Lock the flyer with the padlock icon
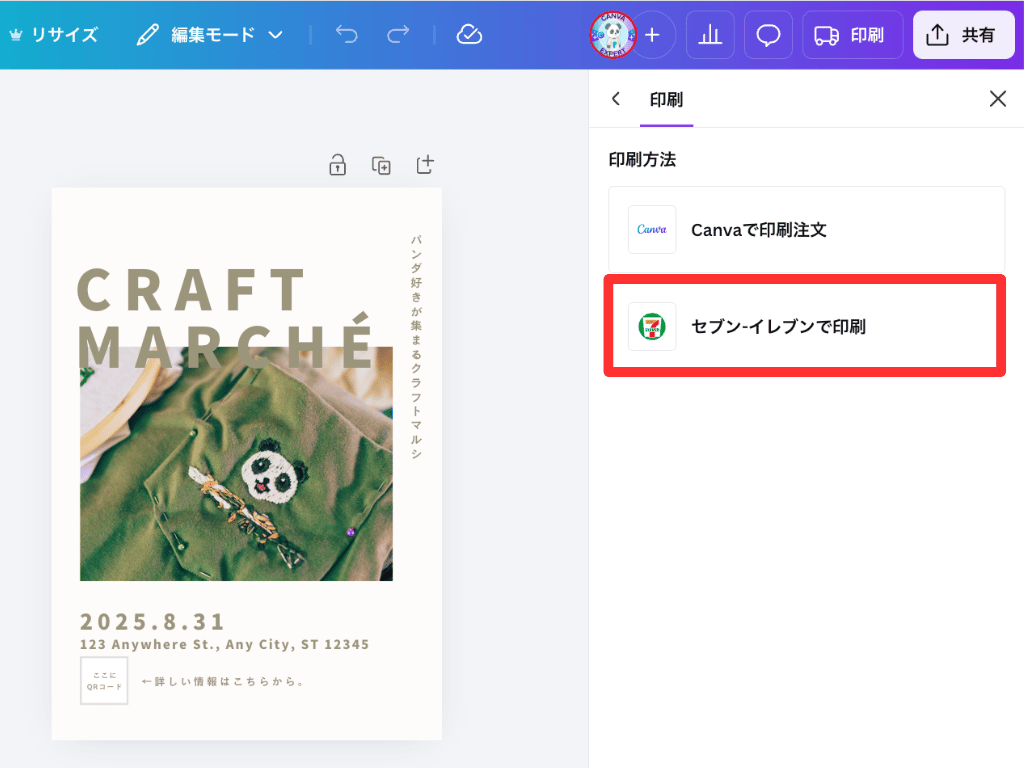The height and width of the screenshot is (768, 1024). pyautogui.click(x=337, y=165)
